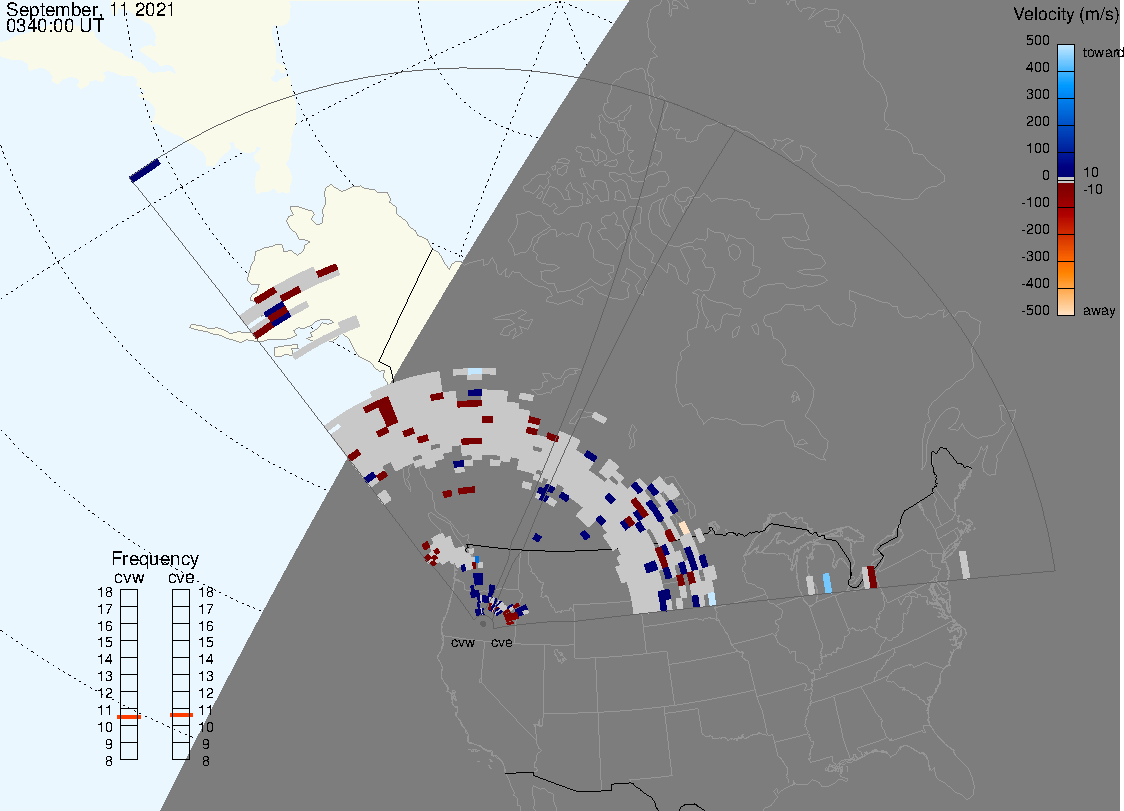Click the '-500' label on velocity scale

1035,310
